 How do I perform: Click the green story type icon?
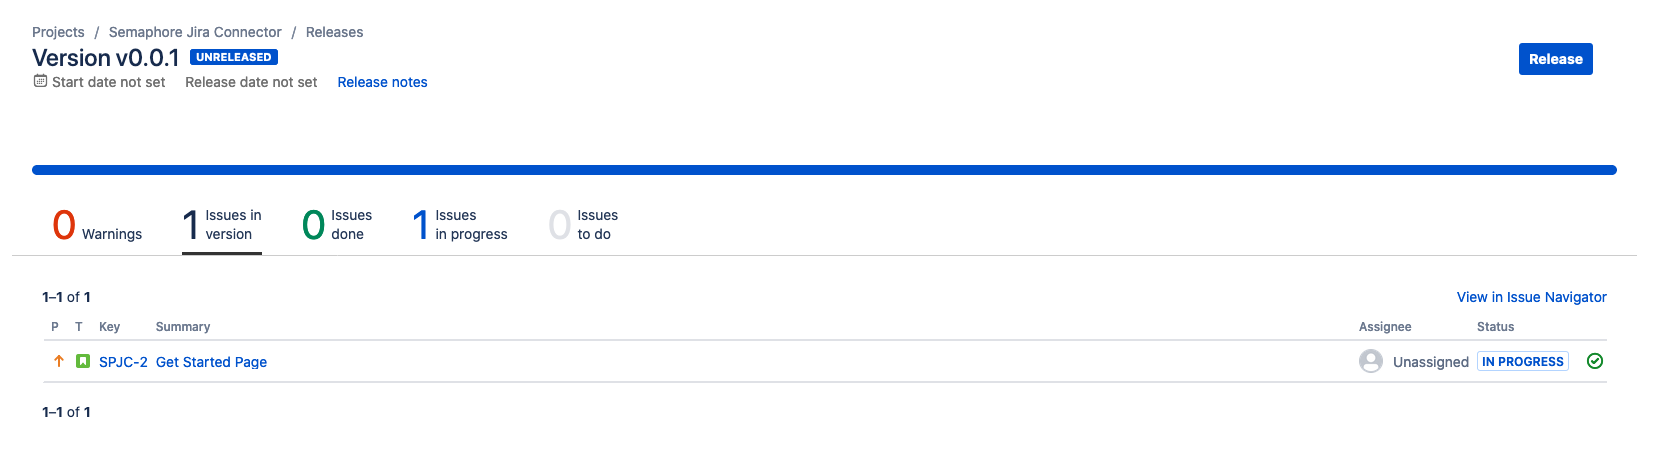point(83,361)
